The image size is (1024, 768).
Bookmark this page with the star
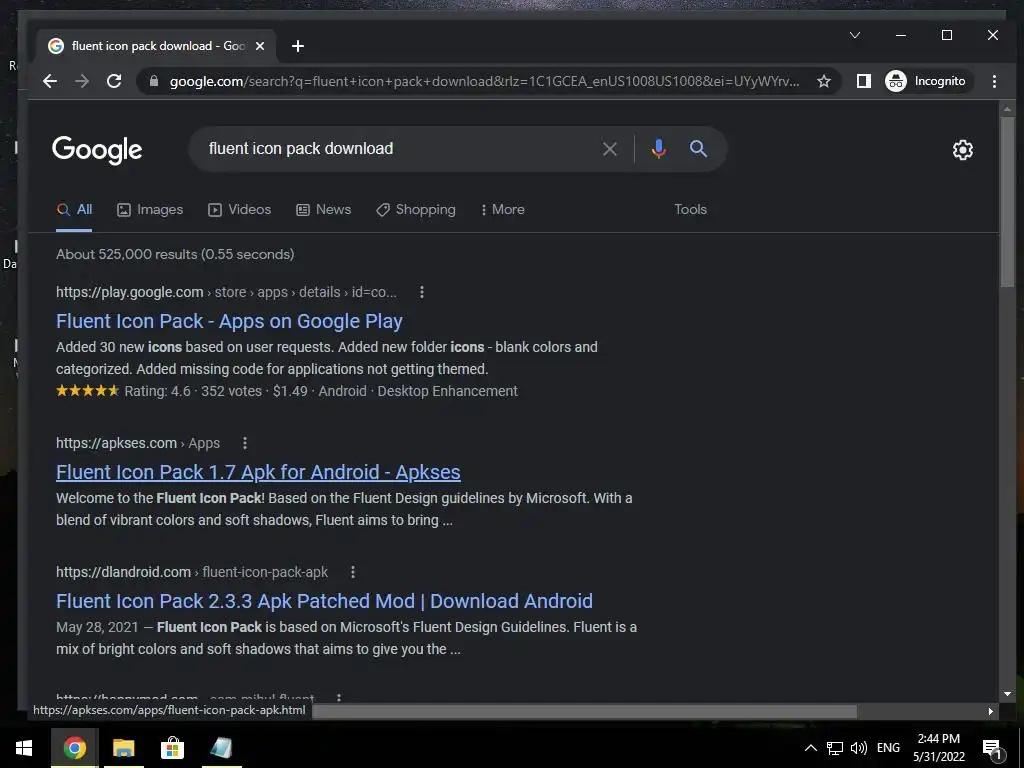(x=824, y=81)
